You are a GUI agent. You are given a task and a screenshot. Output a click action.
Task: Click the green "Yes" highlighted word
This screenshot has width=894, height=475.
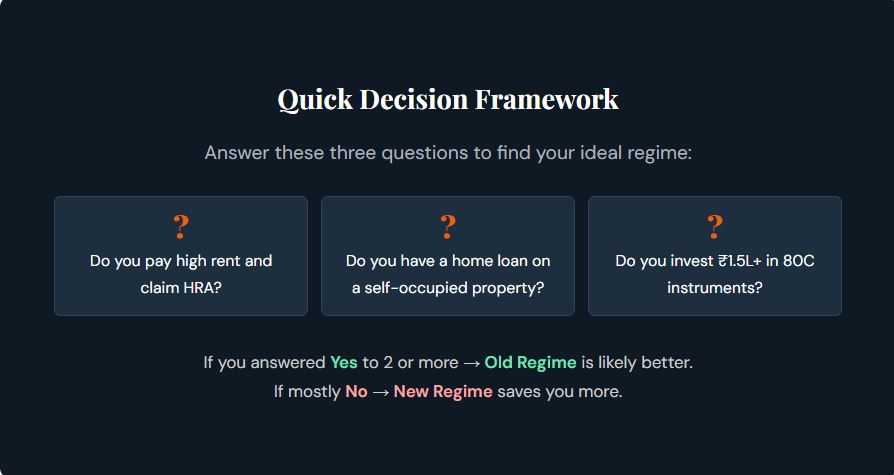coord(344,362)
